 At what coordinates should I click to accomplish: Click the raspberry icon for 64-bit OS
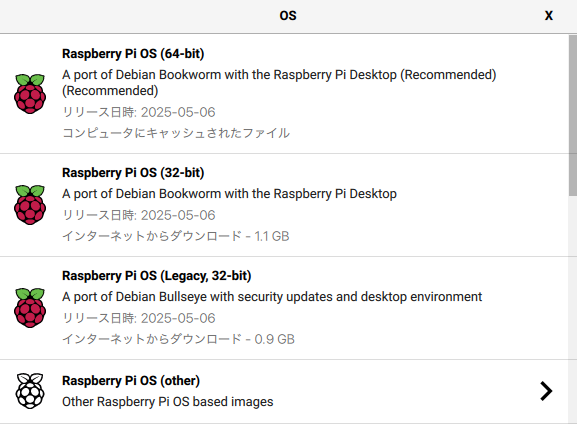30,93
